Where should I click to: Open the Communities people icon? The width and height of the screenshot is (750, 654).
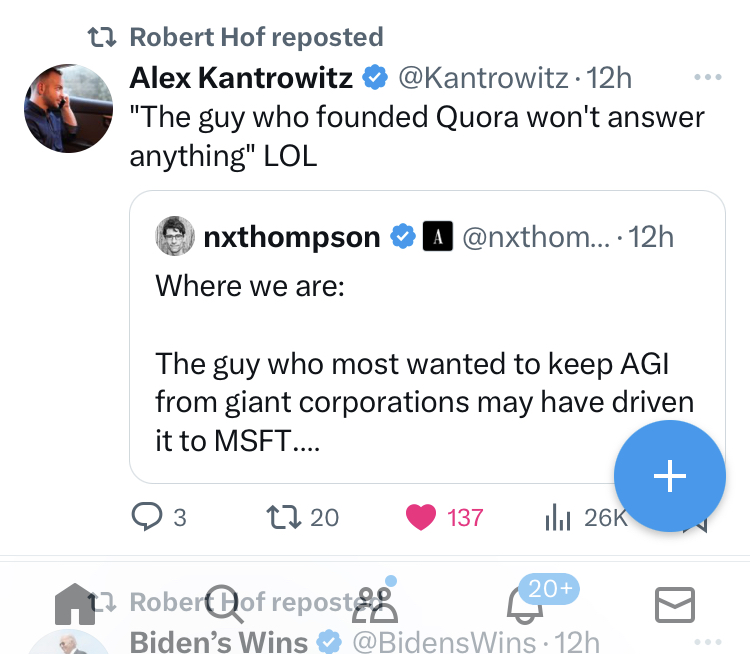375,603
